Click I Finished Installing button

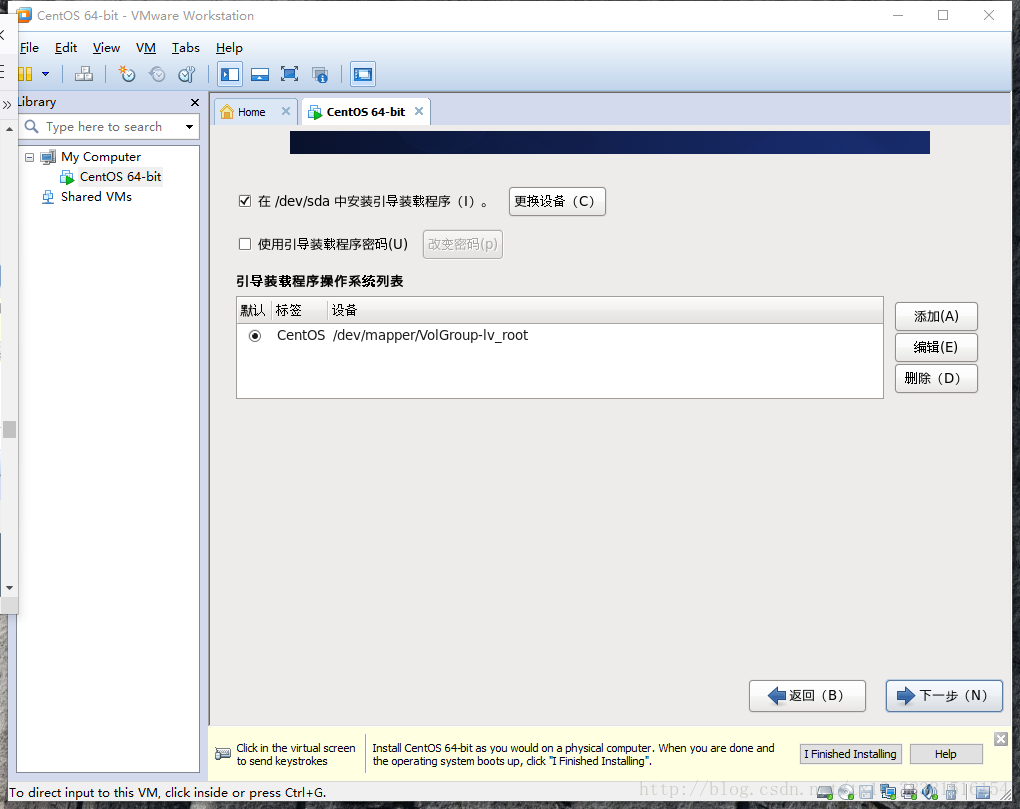coord(850,754)
